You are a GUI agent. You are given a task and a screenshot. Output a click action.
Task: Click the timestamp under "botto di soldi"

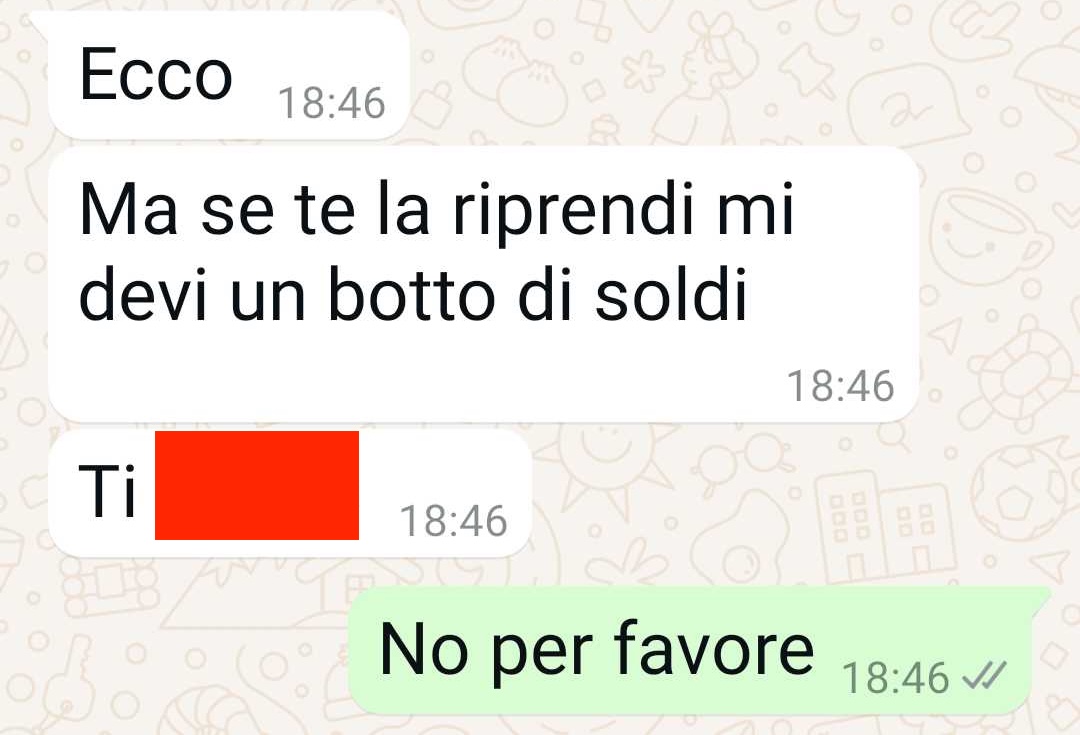[840, 386]
